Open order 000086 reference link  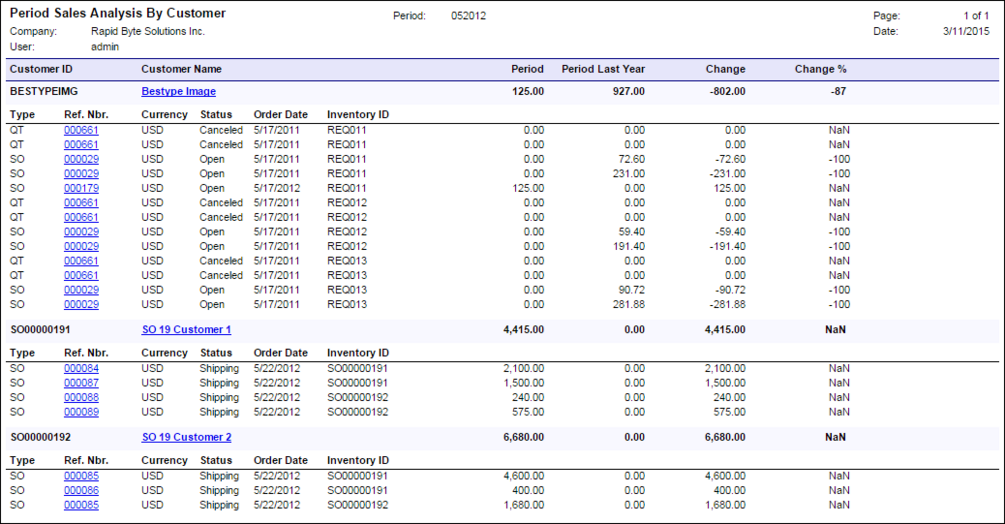(x=81, y=491)
